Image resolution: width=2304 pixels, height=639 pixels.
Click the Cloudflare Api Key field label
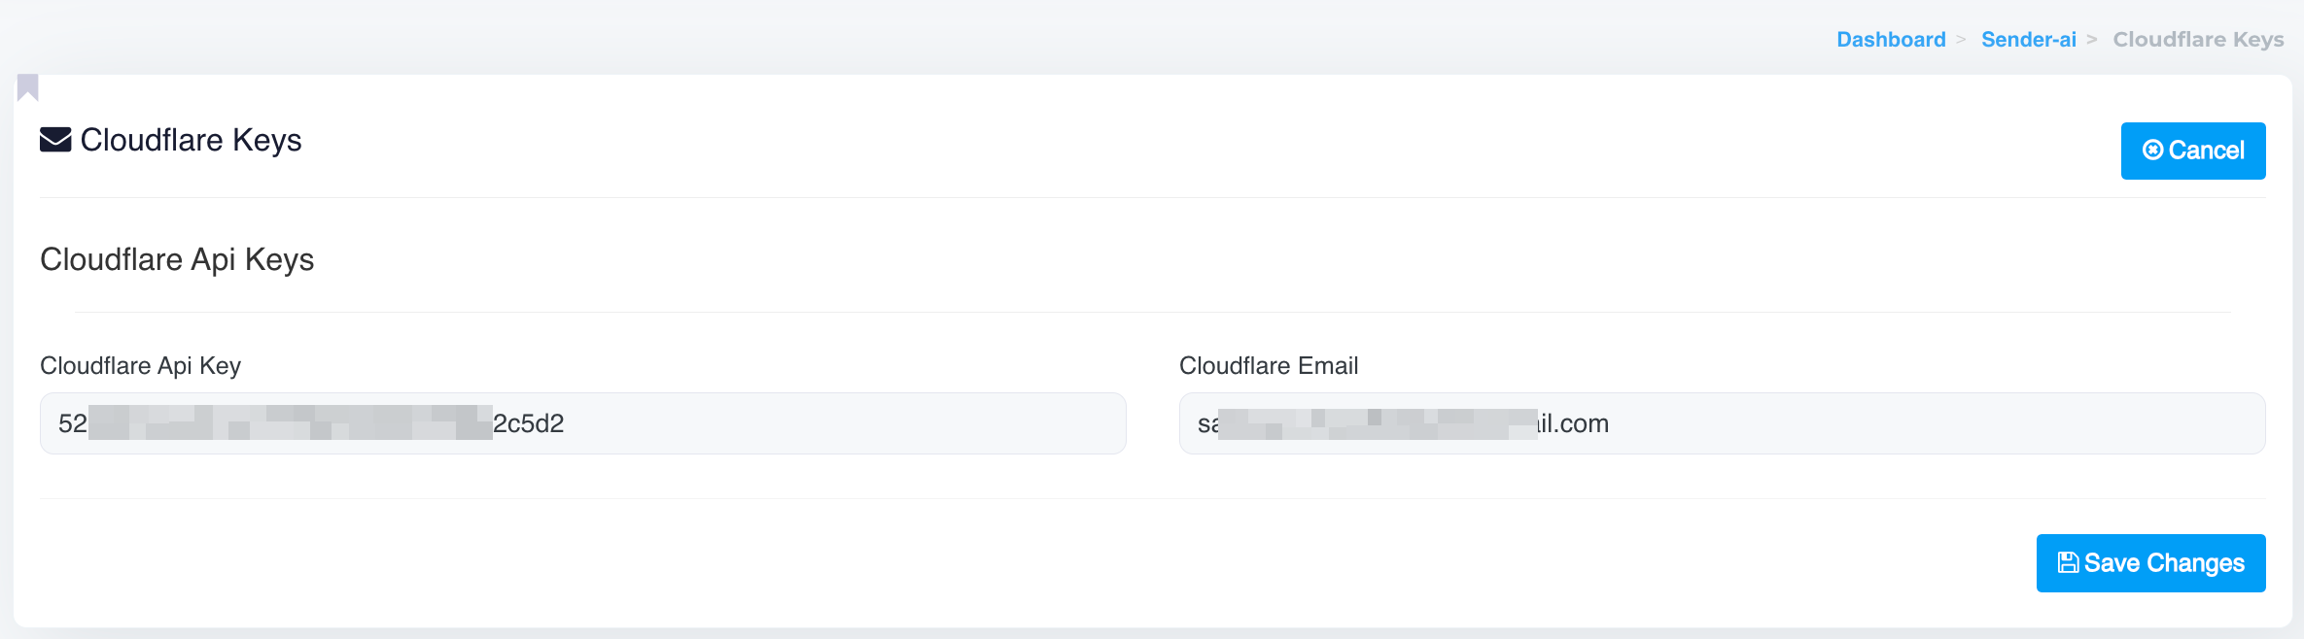click(140, 366)
